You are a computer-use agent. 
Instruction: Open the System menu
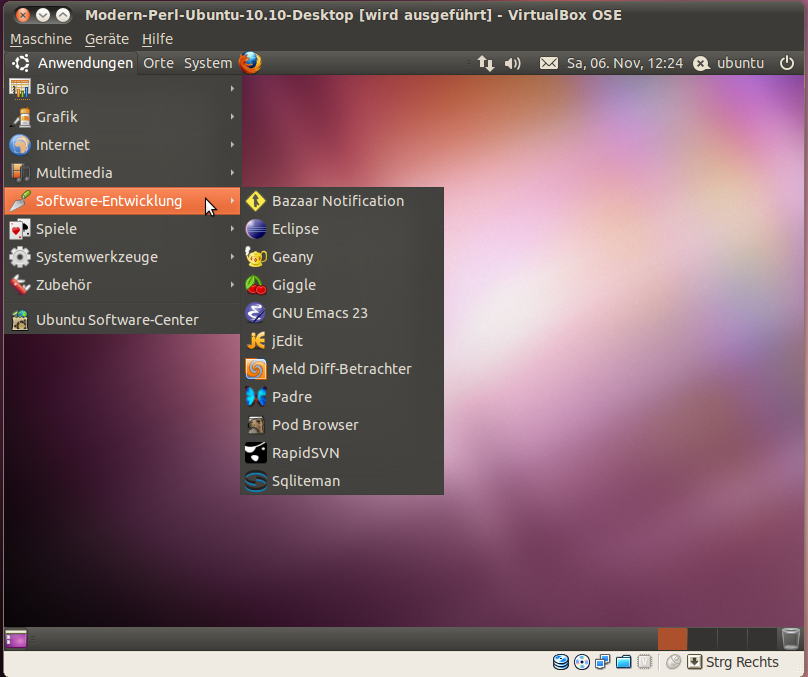pos(208,63)
